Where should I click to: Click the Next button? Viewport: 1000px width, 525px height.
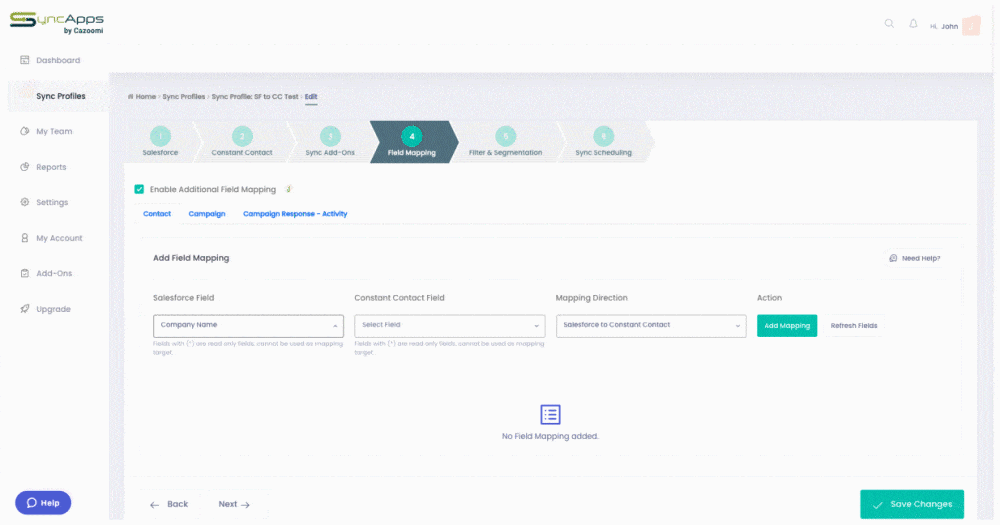[234, 504]
